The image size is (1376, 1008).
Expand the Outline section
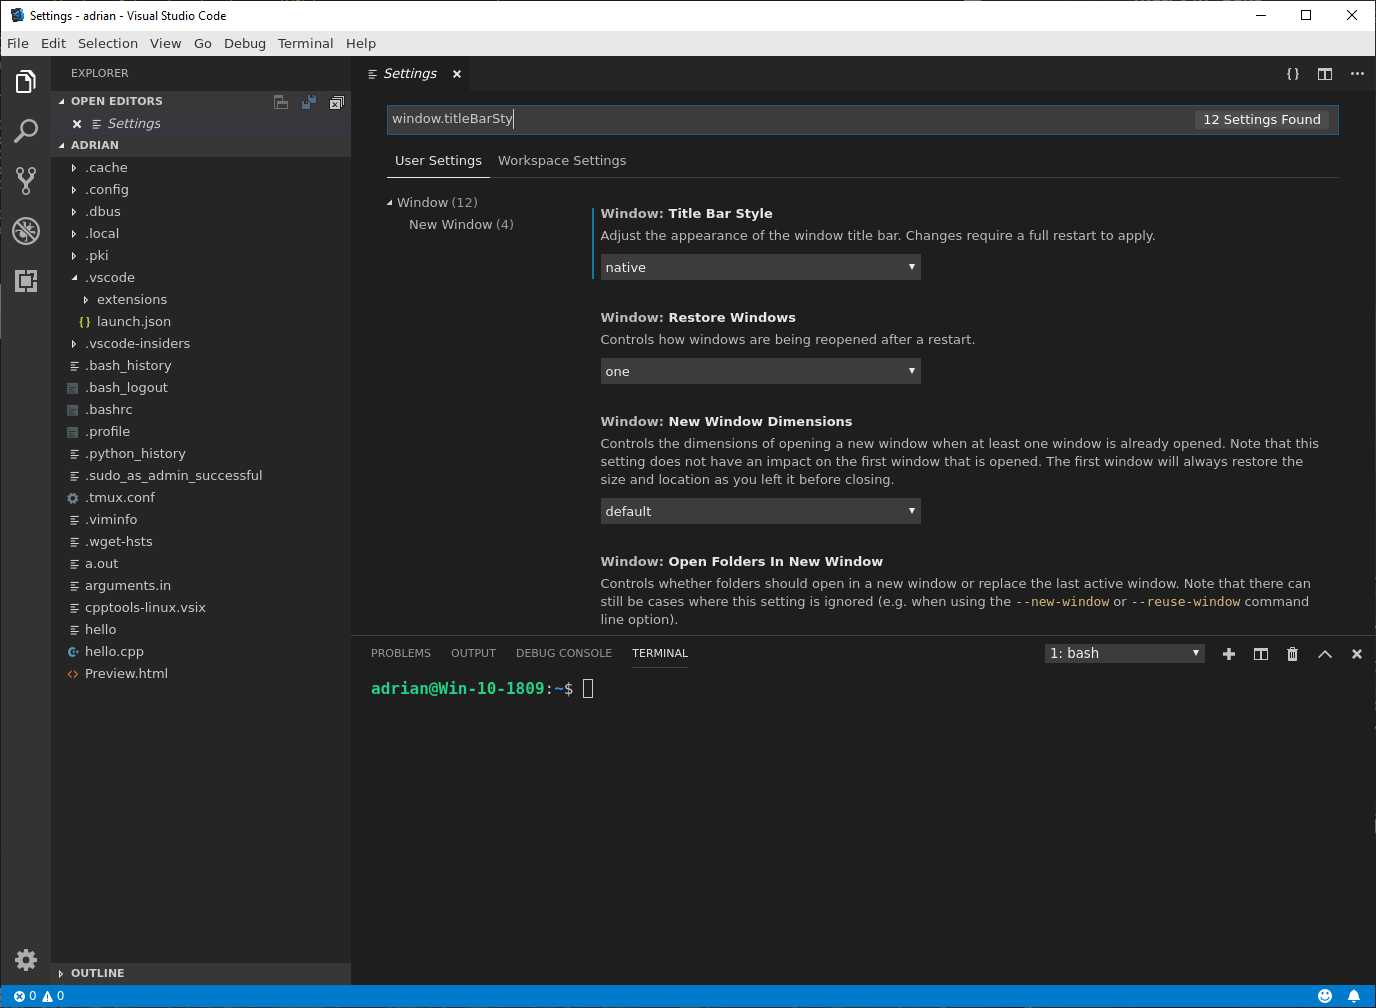point(62,974)
